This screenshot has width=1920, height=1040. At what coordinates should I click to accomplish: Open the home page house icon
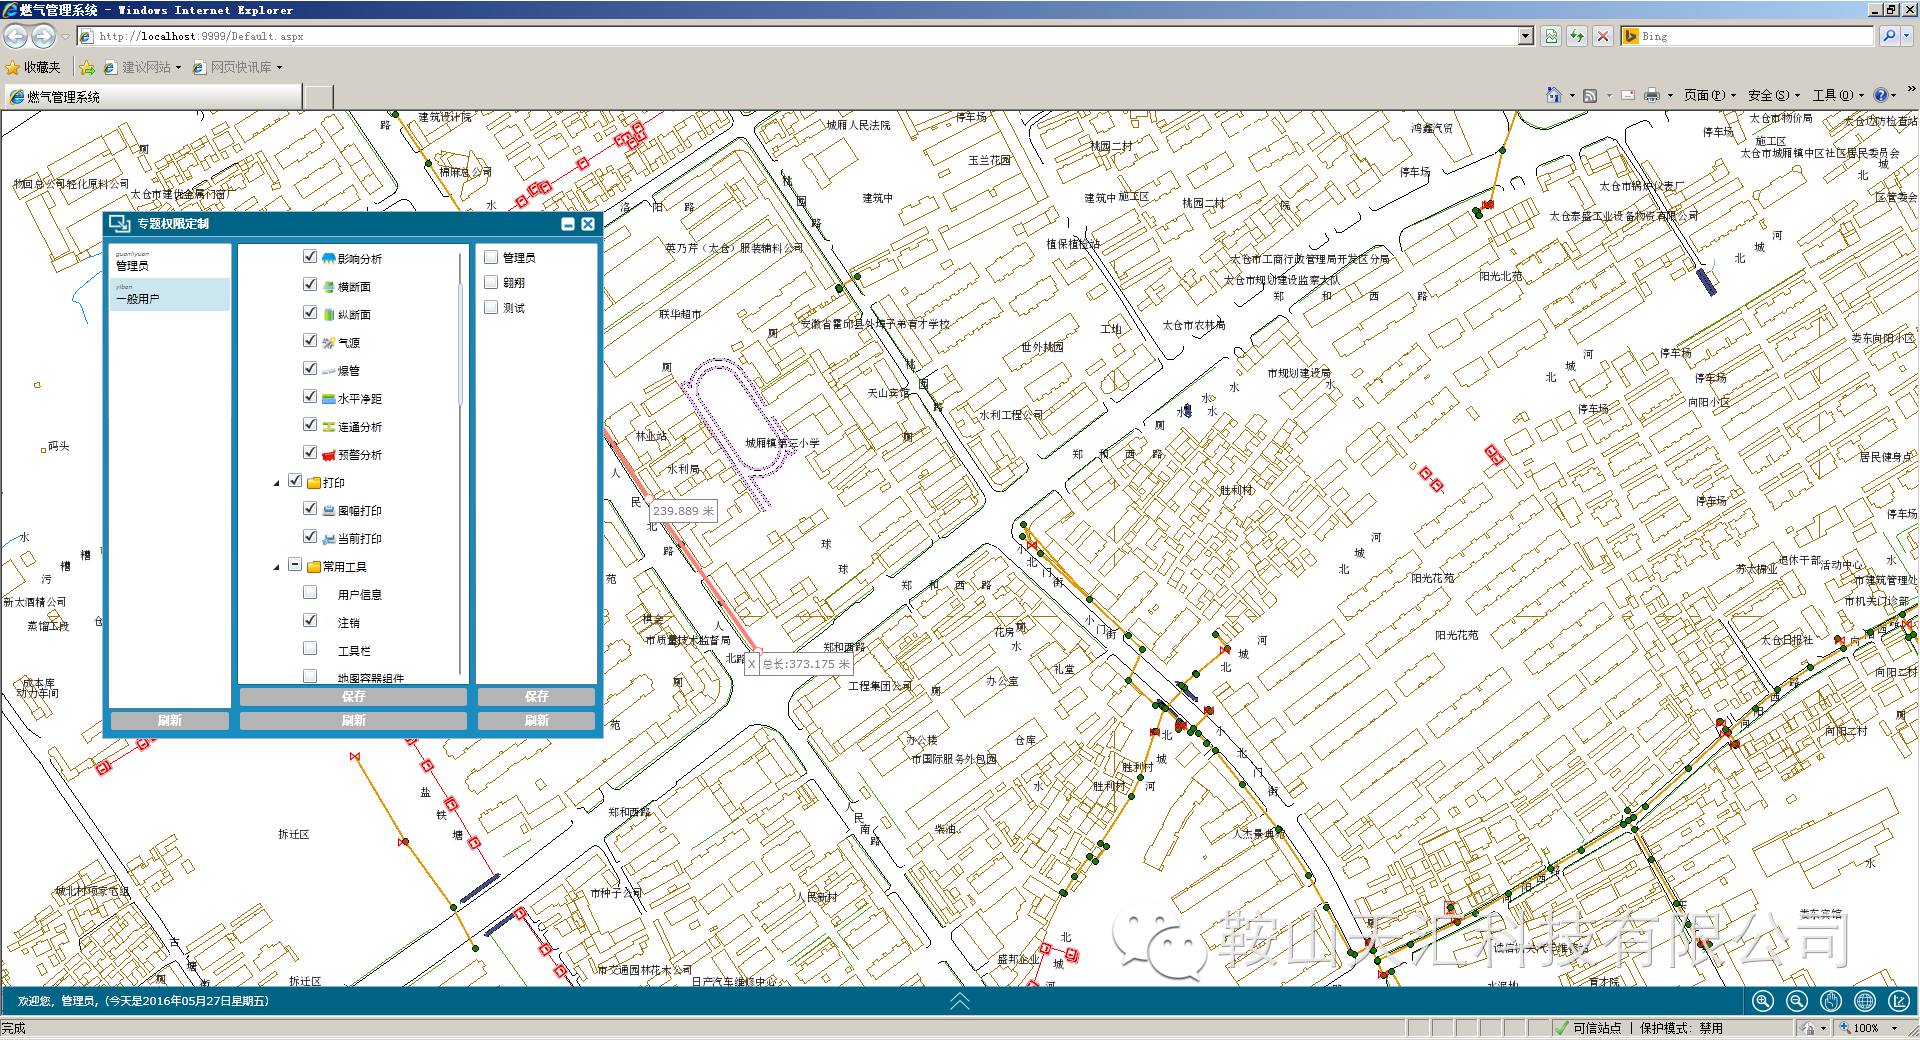point(1553,95)
